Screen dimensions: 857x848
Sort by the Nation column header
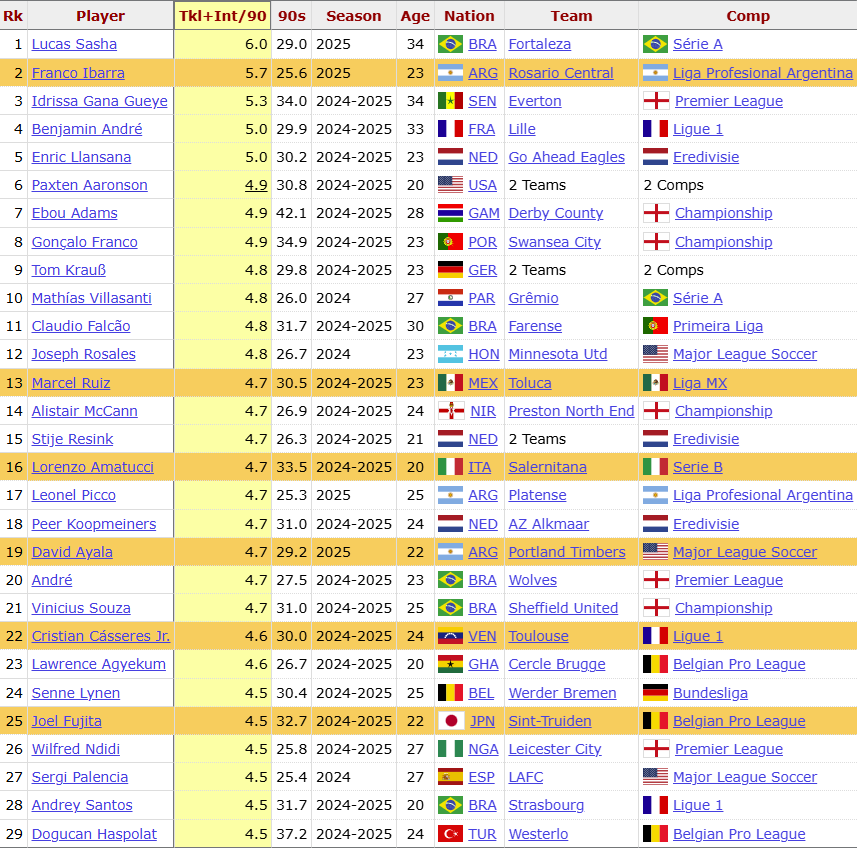coord(469,16)
